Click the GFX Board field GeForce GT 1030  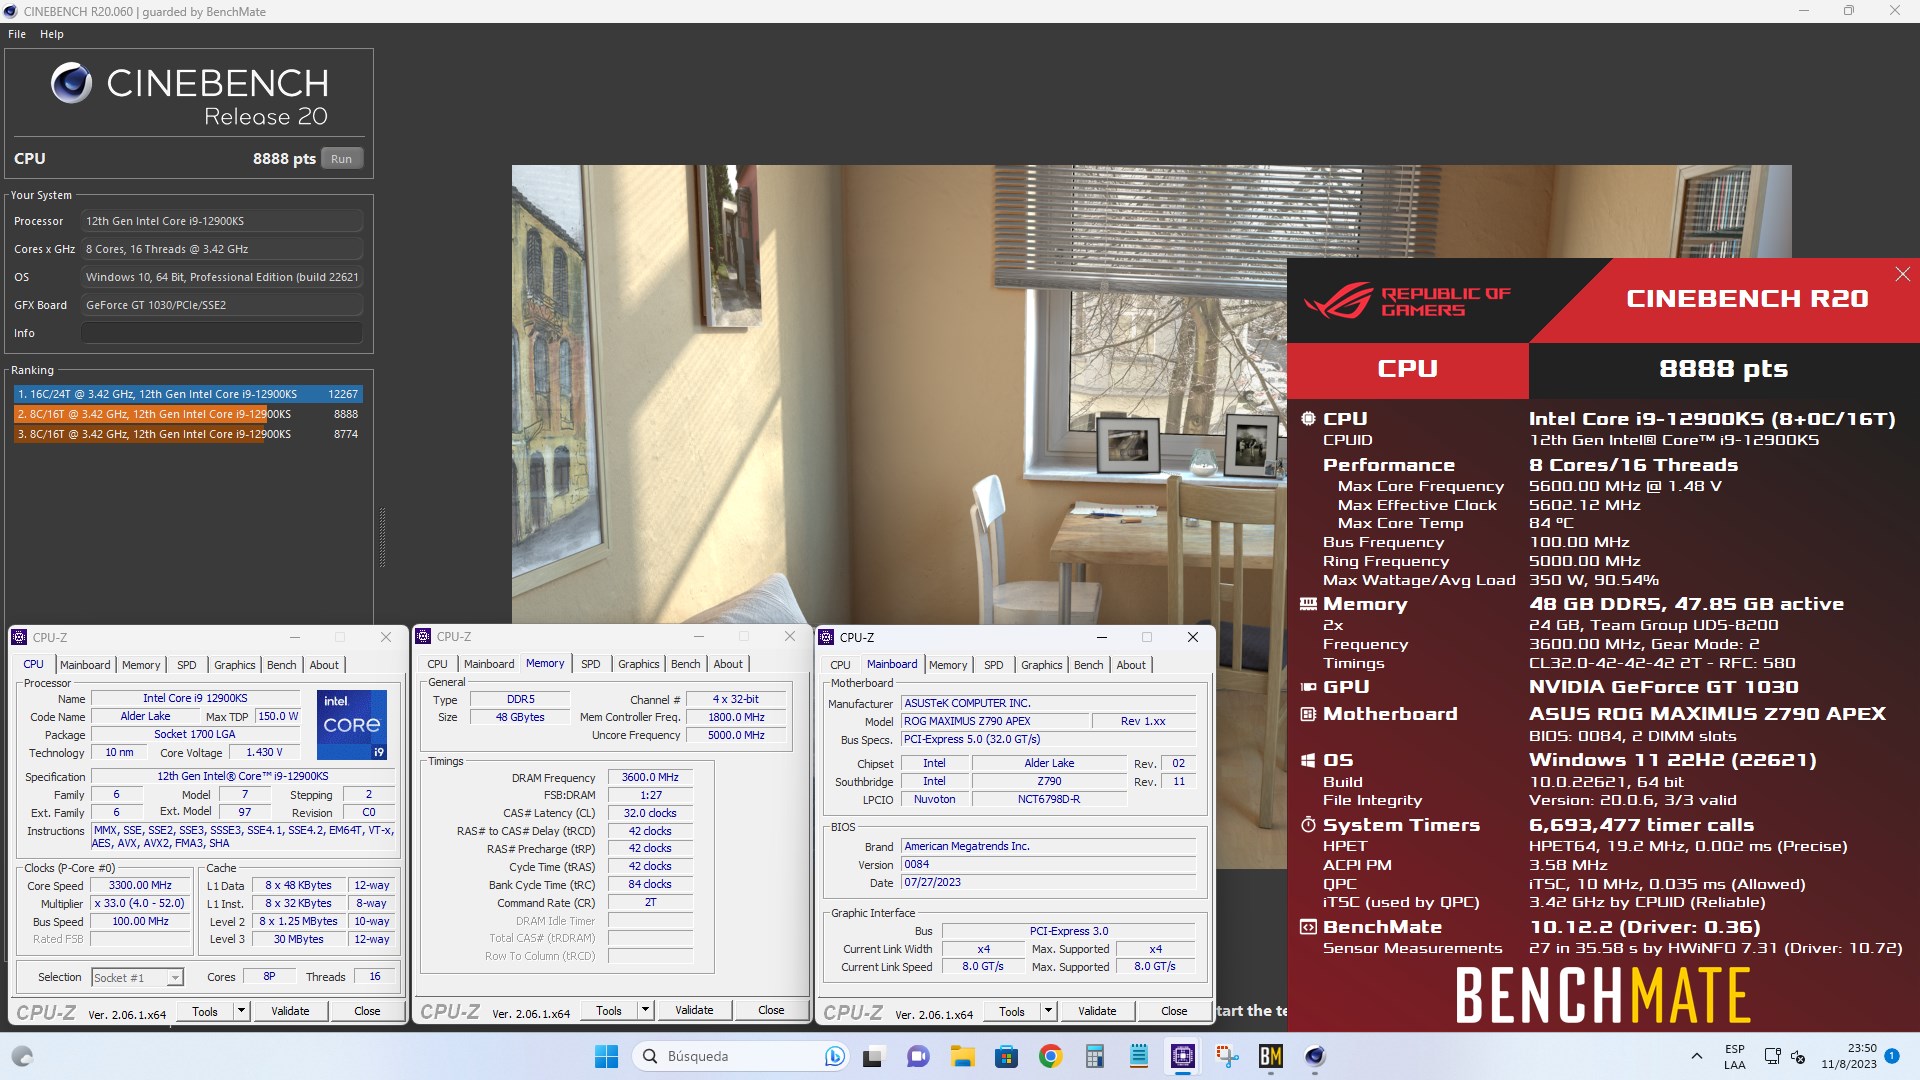[x=222, y=305]
